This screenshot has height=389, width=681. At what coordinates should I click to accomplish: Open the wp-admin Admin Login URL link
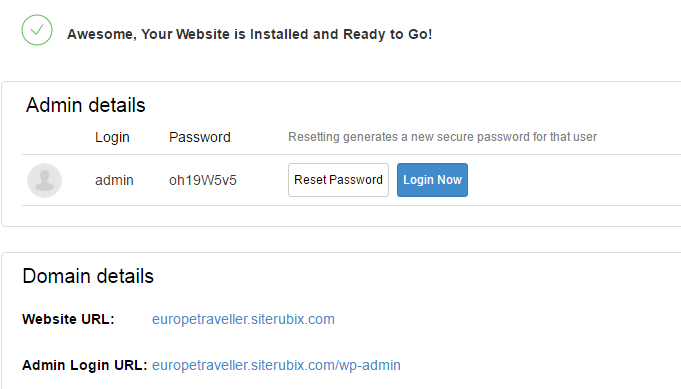coord(276,365)
